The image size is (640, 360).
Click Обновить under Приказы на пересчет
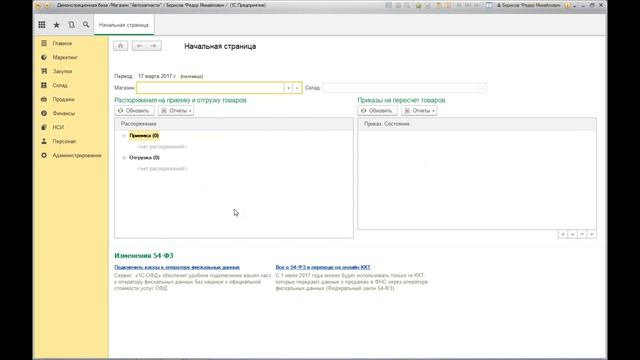377,111
